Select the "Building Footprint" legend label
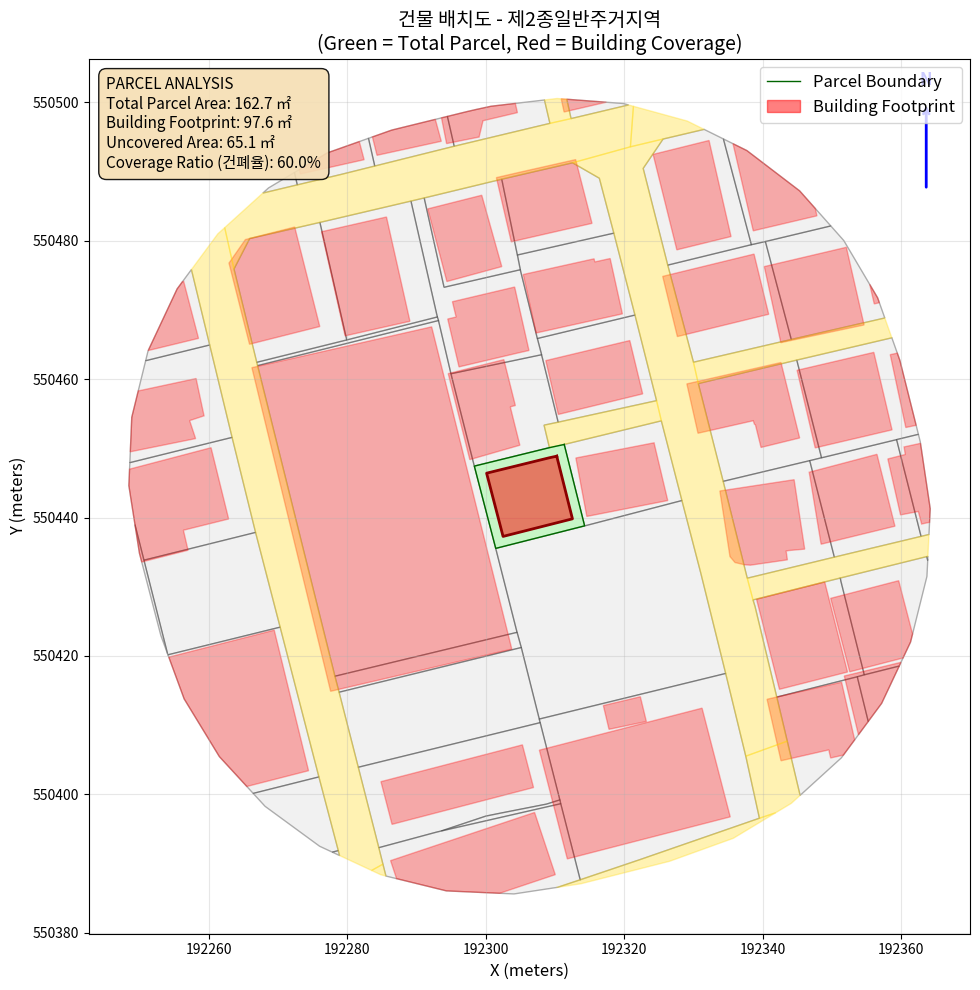980x990 pixels. tap(883, 106)
